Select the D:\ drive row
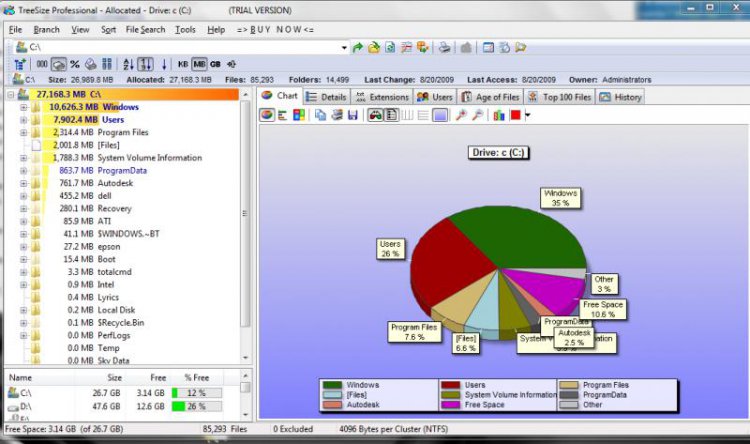750x444 pixels. tap(115, 407)
